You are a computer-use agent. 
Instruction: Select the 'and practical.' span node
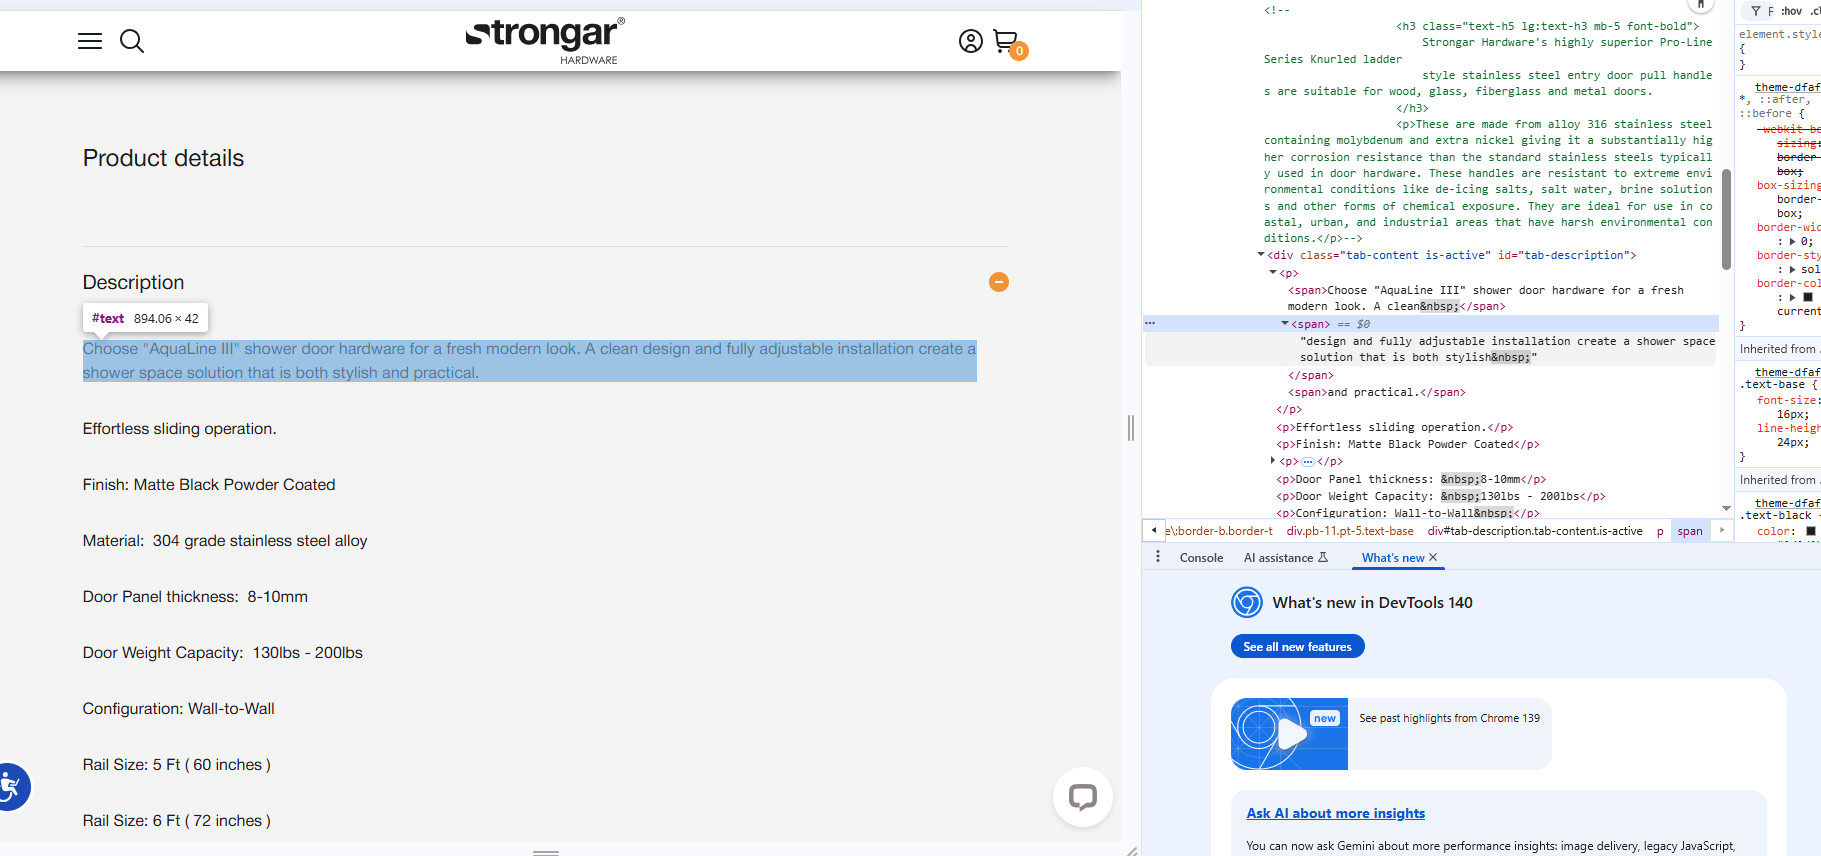tap(1377, 392)
